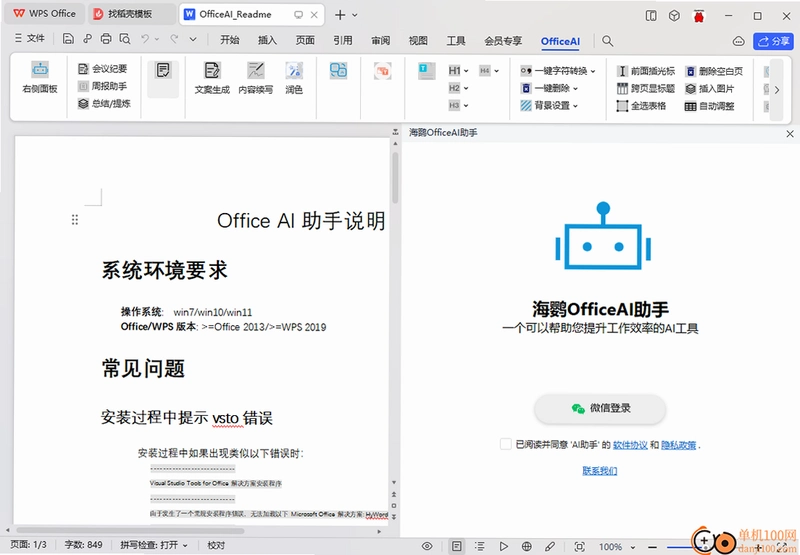Click the print icon in quick toolbar
The width and height of the screenshot is (800, 555).
106,38
